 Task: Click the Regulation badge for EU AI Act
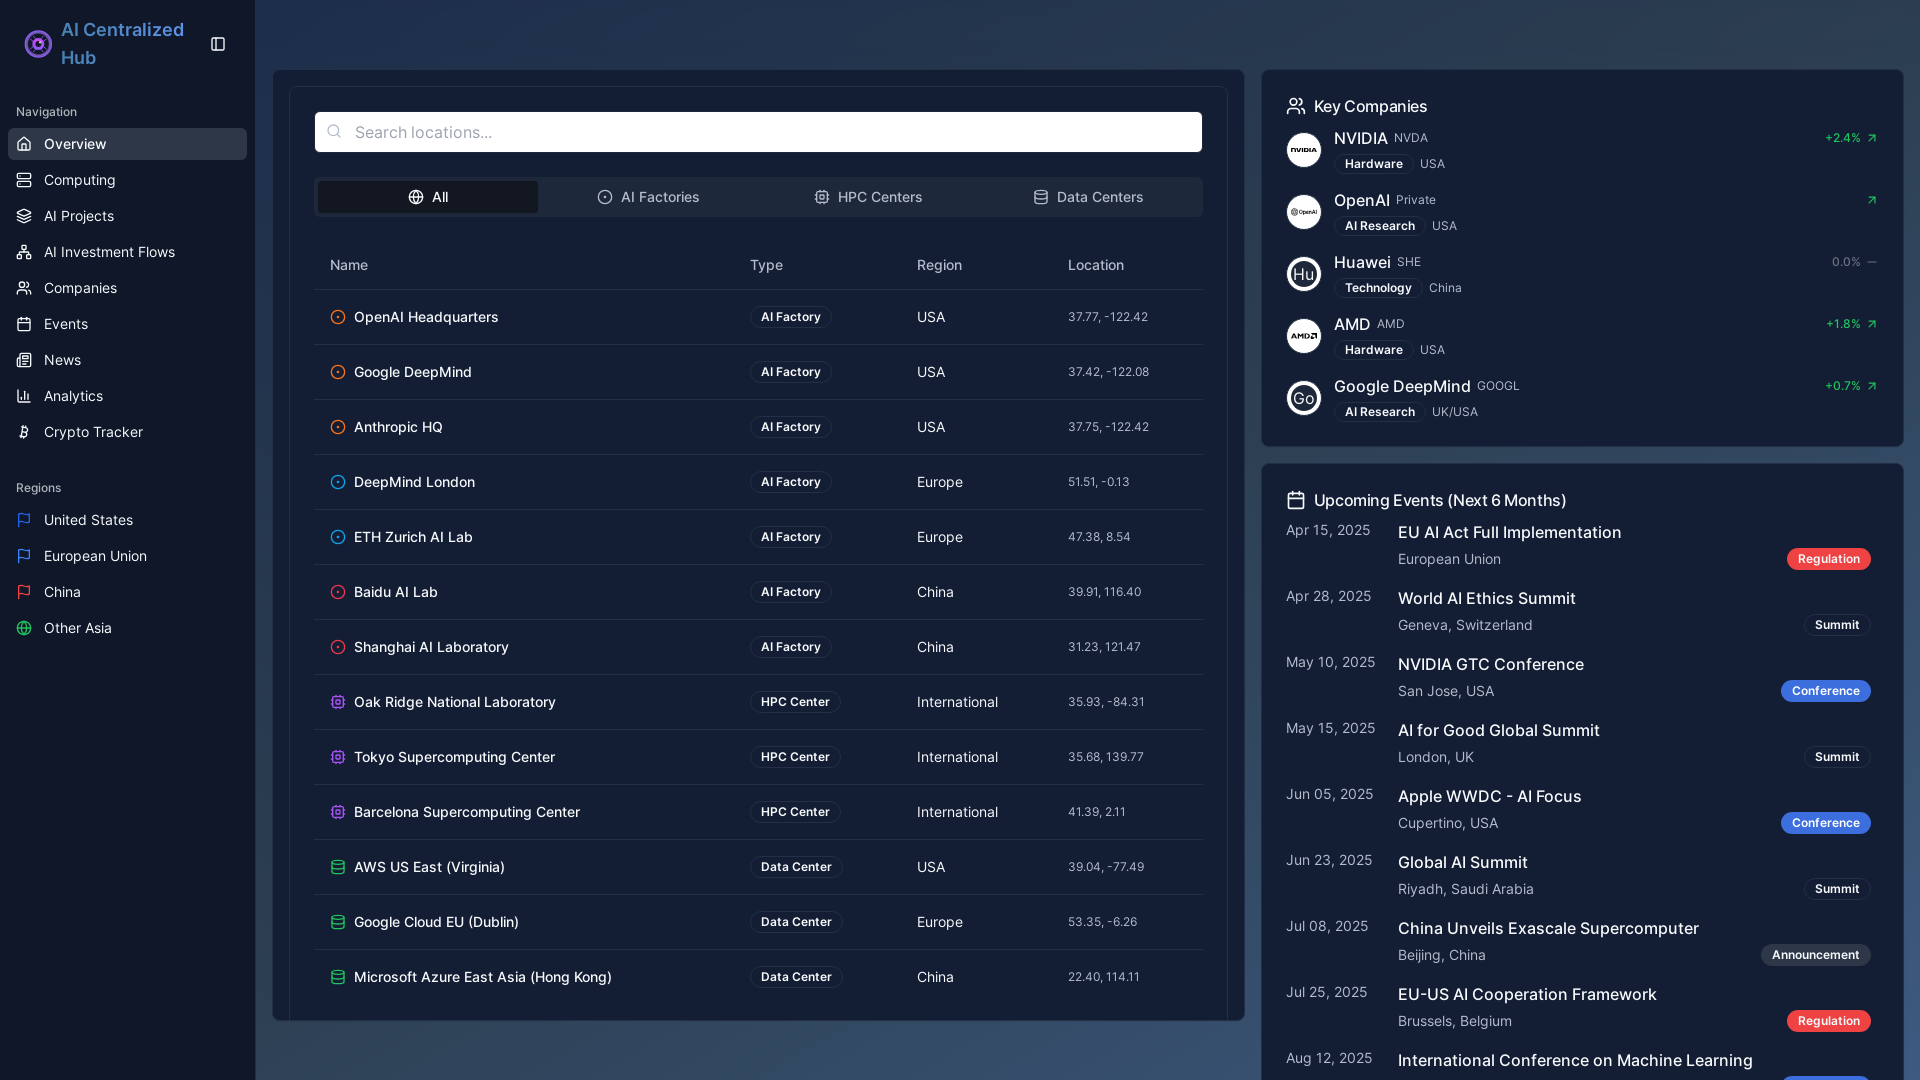1828,559
